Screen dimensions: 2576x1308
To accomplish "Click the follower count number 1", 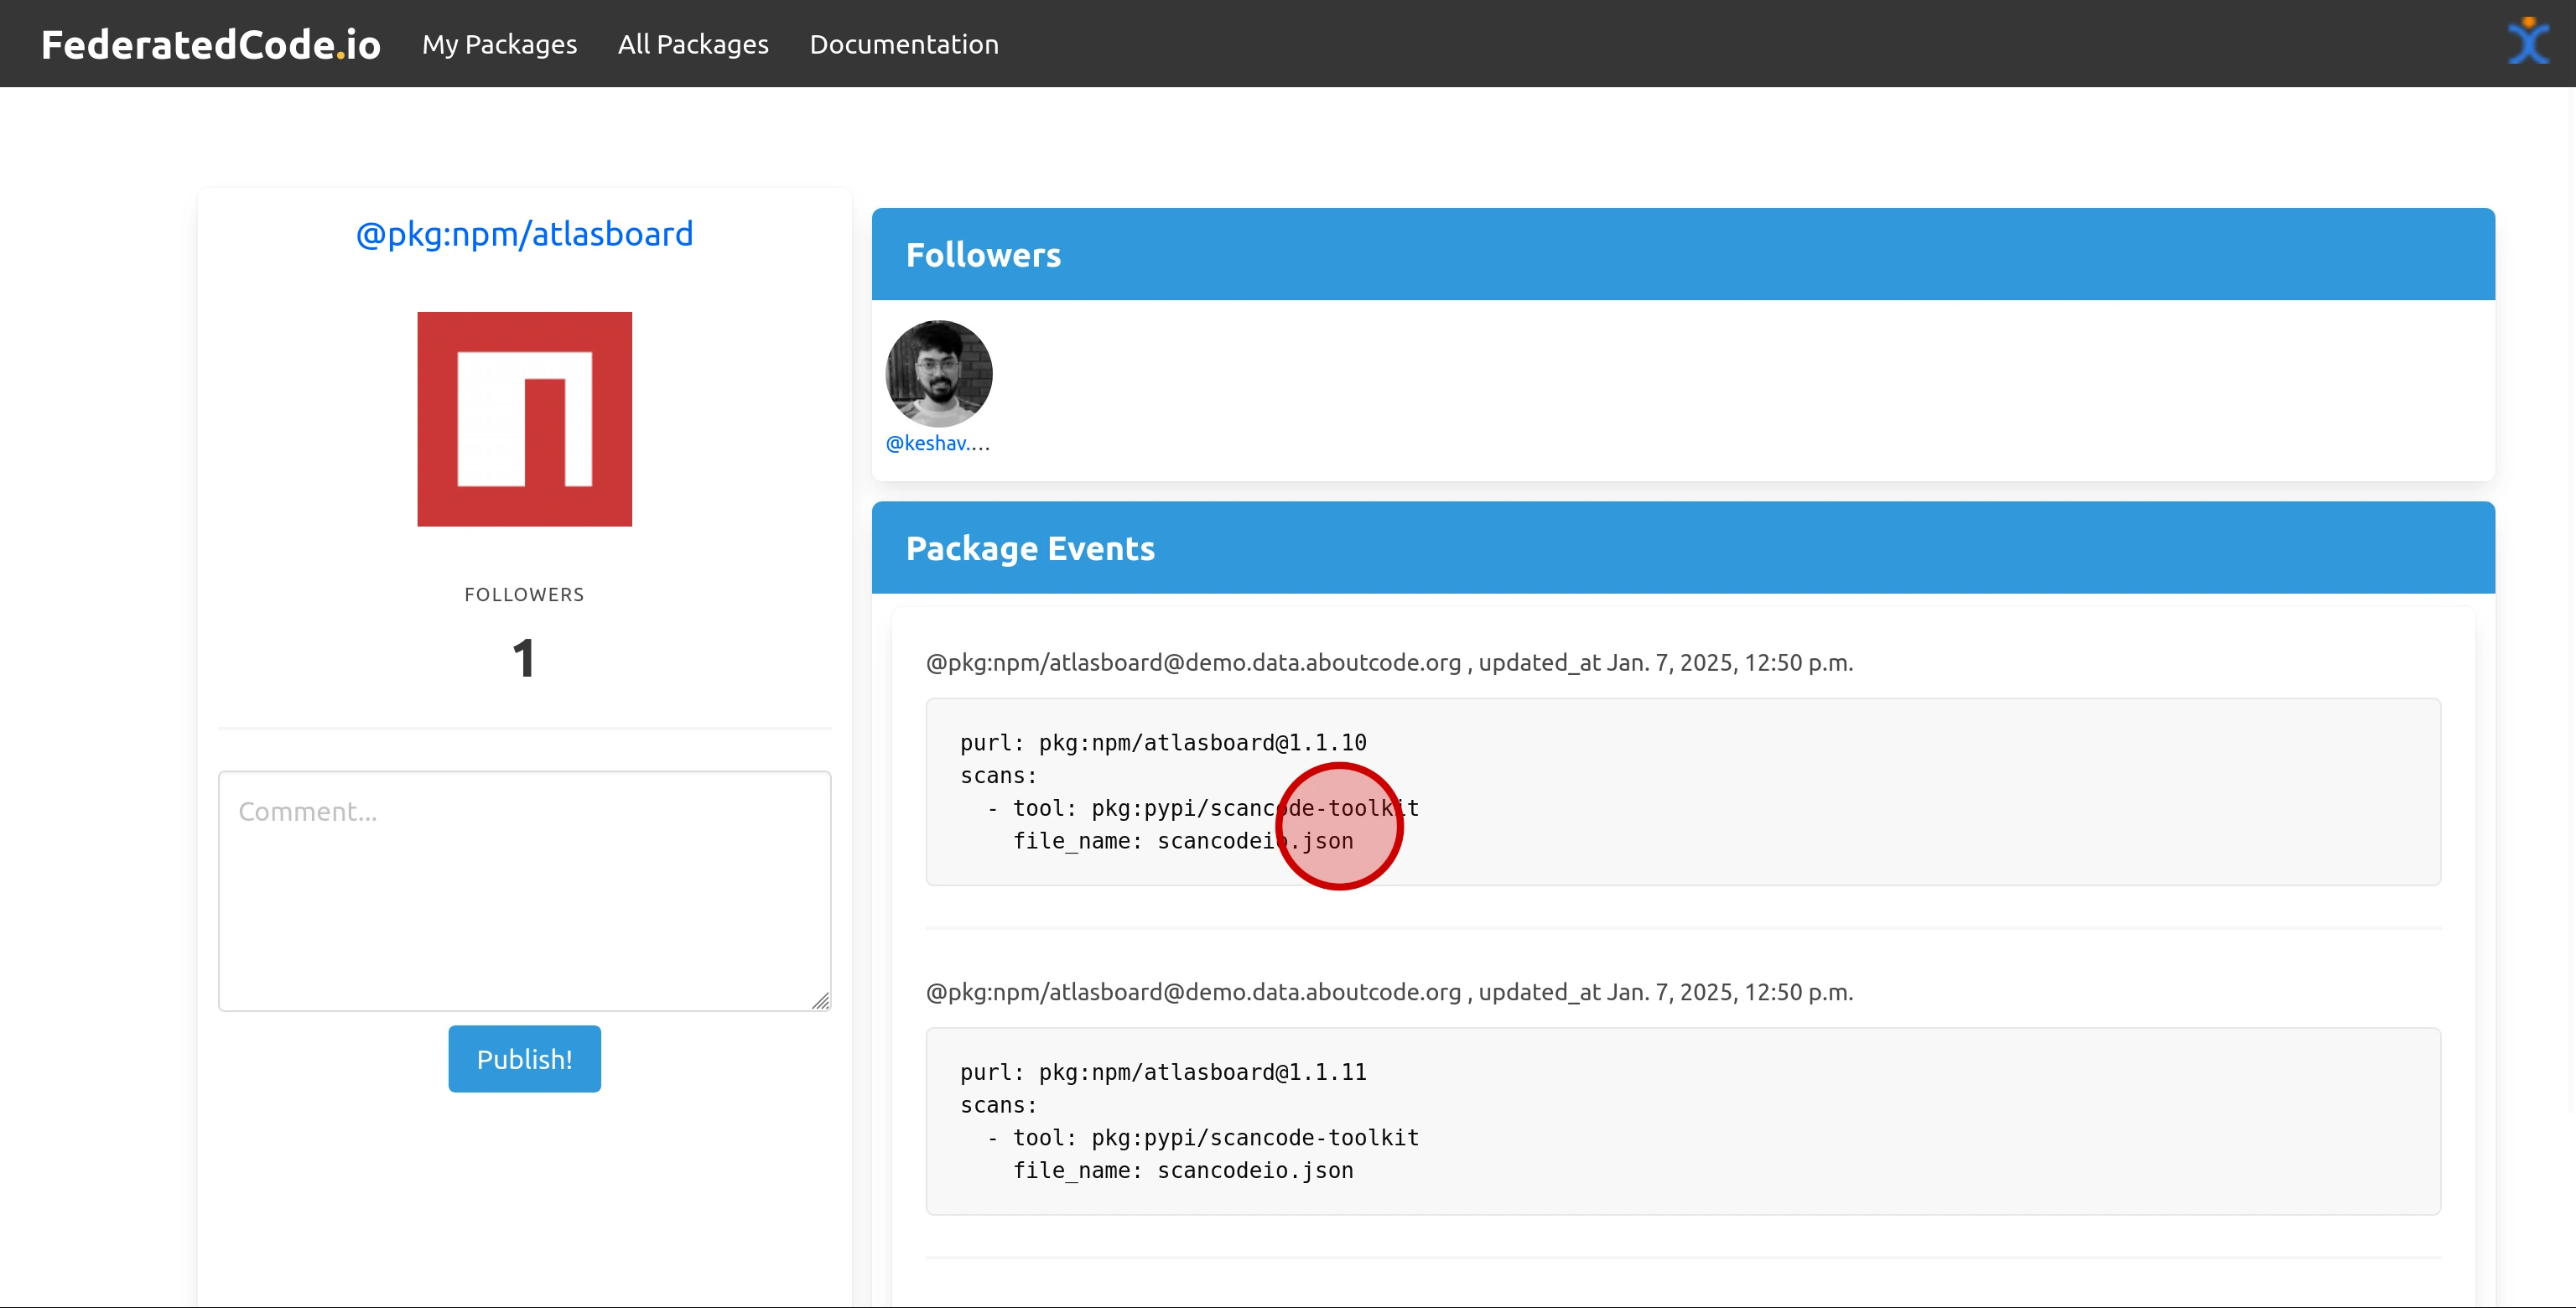I will point(525,659).
